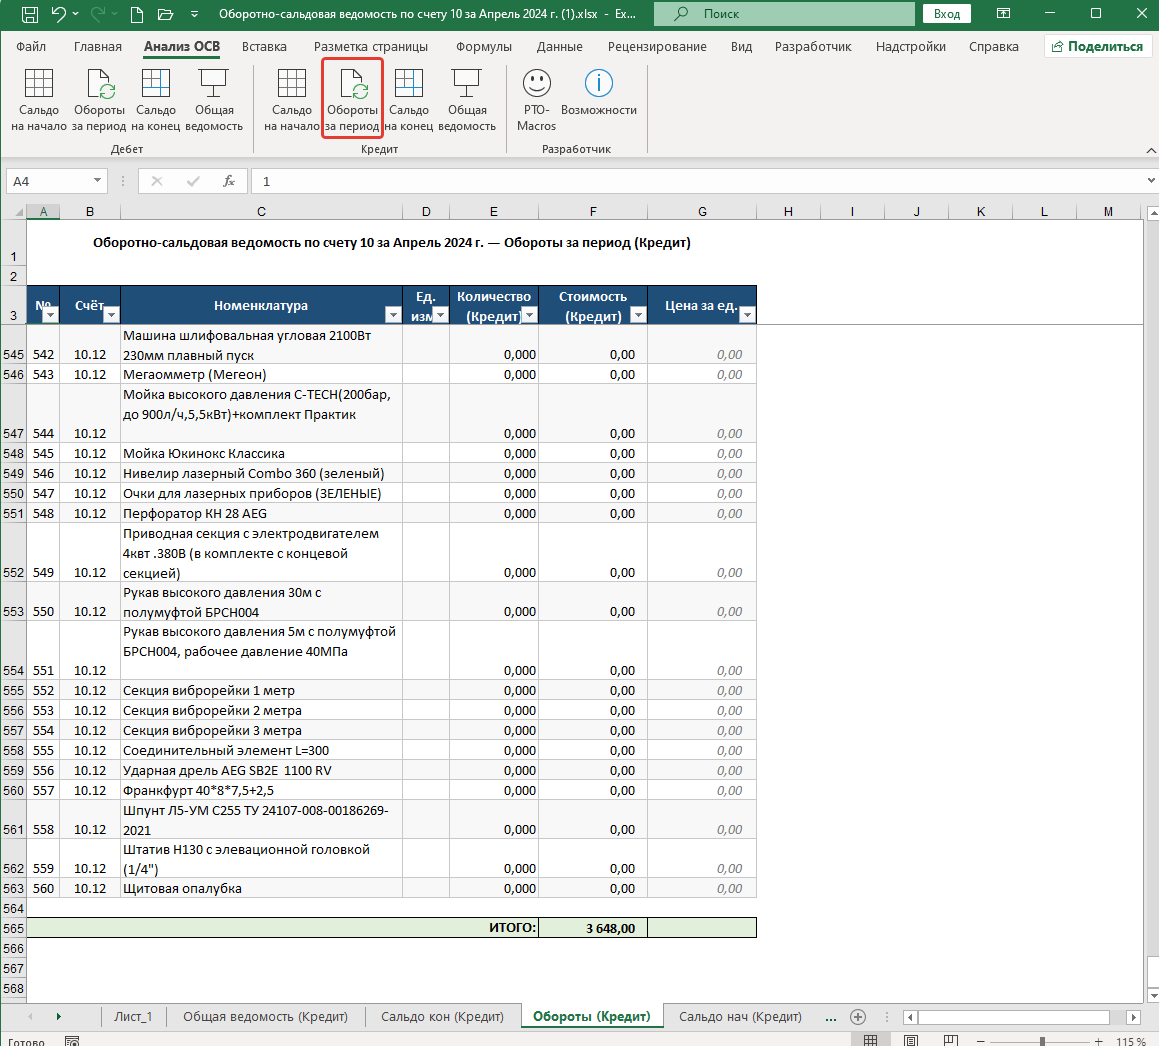This screenshot has height=1046, width=1159.
Task: Open the Количество (Кредит) filter dropdown
Action: (x=529, y=316)
